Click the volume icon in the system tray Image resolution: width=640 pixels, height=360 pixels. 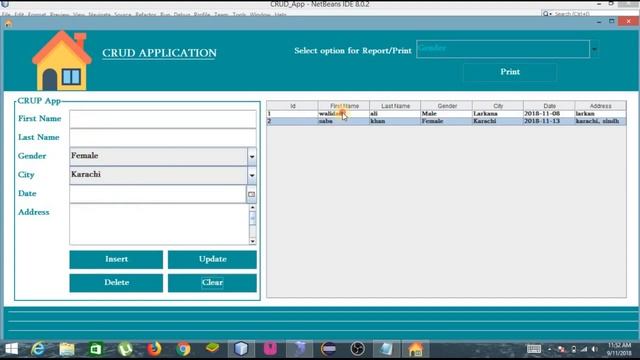point(595,349)
